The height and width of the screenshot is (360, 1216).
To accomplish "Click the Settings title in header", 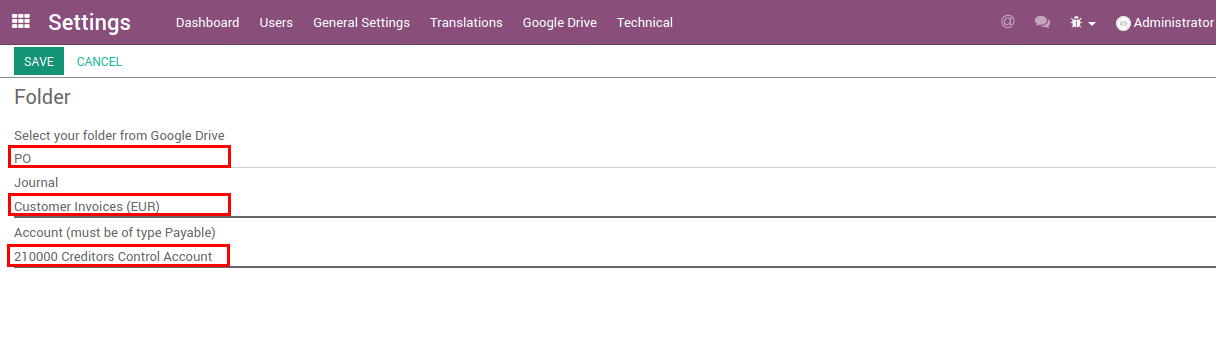I will click(89, 22).
